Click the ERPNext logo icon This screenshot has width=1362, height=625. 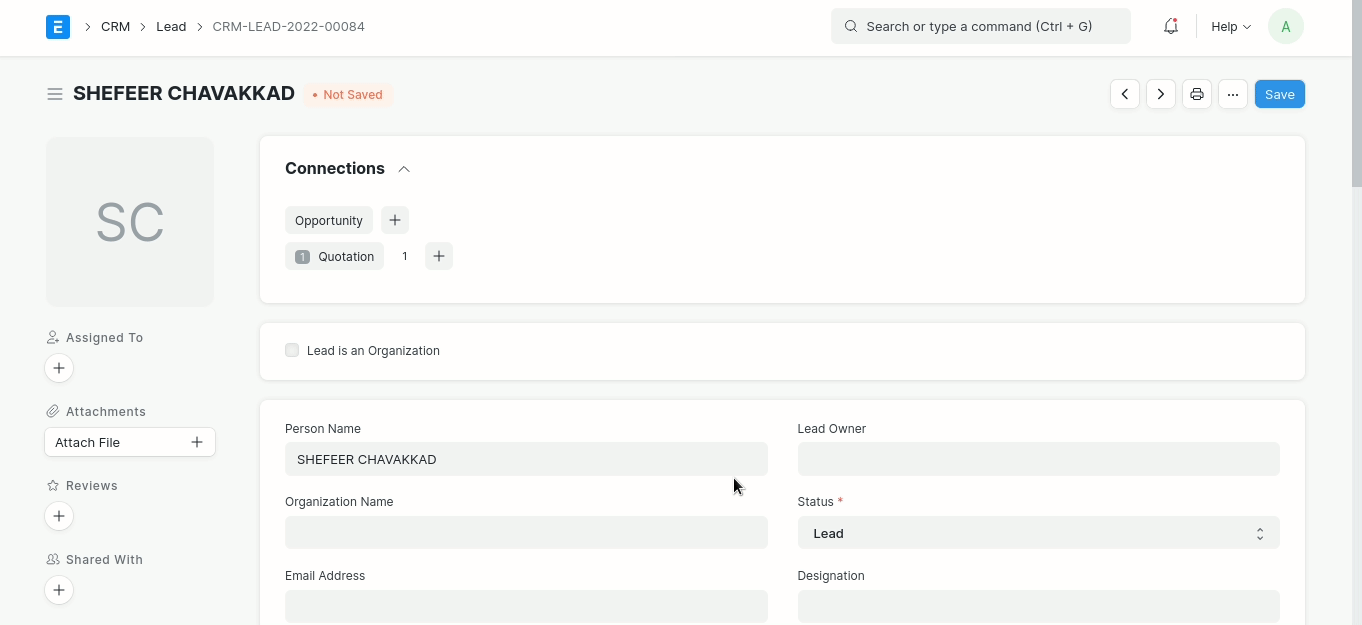58,27
